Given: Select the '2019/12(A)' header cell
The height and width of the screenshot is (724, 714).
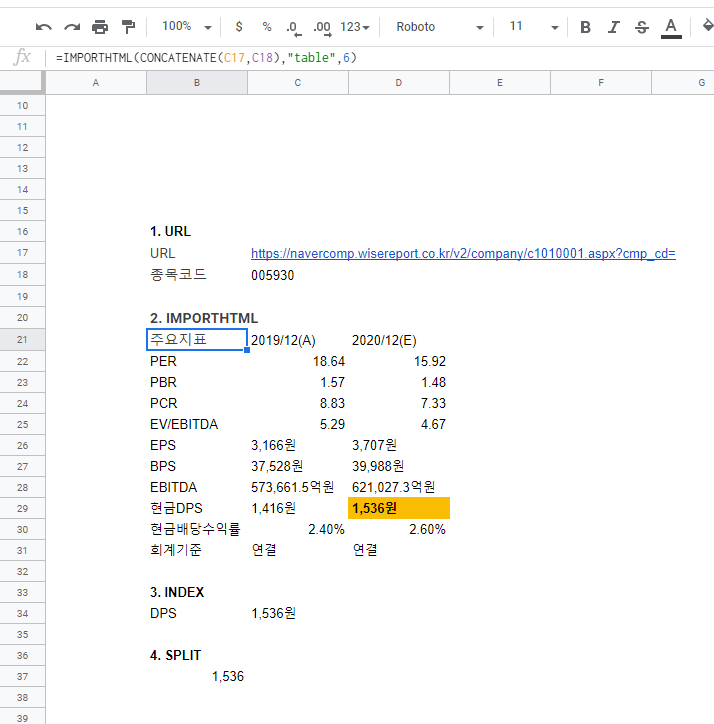Looking at the screenshot, I should [x=298, y=340].
